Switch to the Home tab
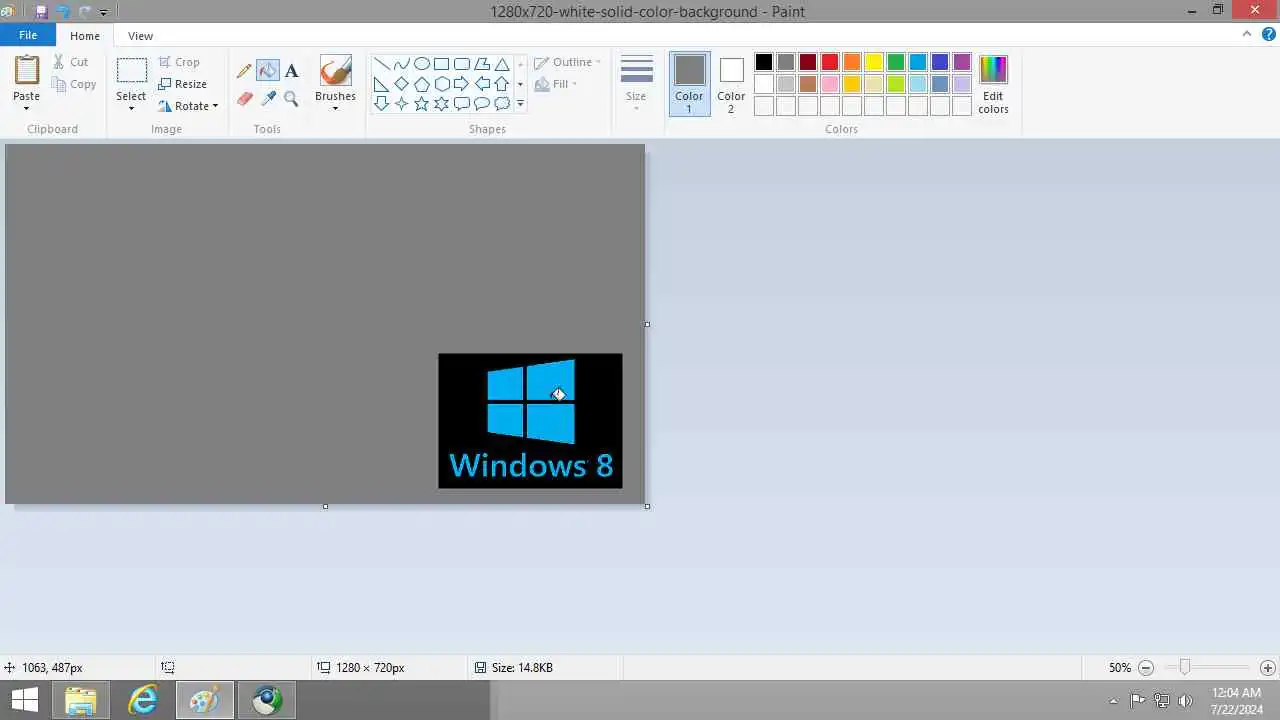The image size is (1280, 720). click(x=85, y=35)
